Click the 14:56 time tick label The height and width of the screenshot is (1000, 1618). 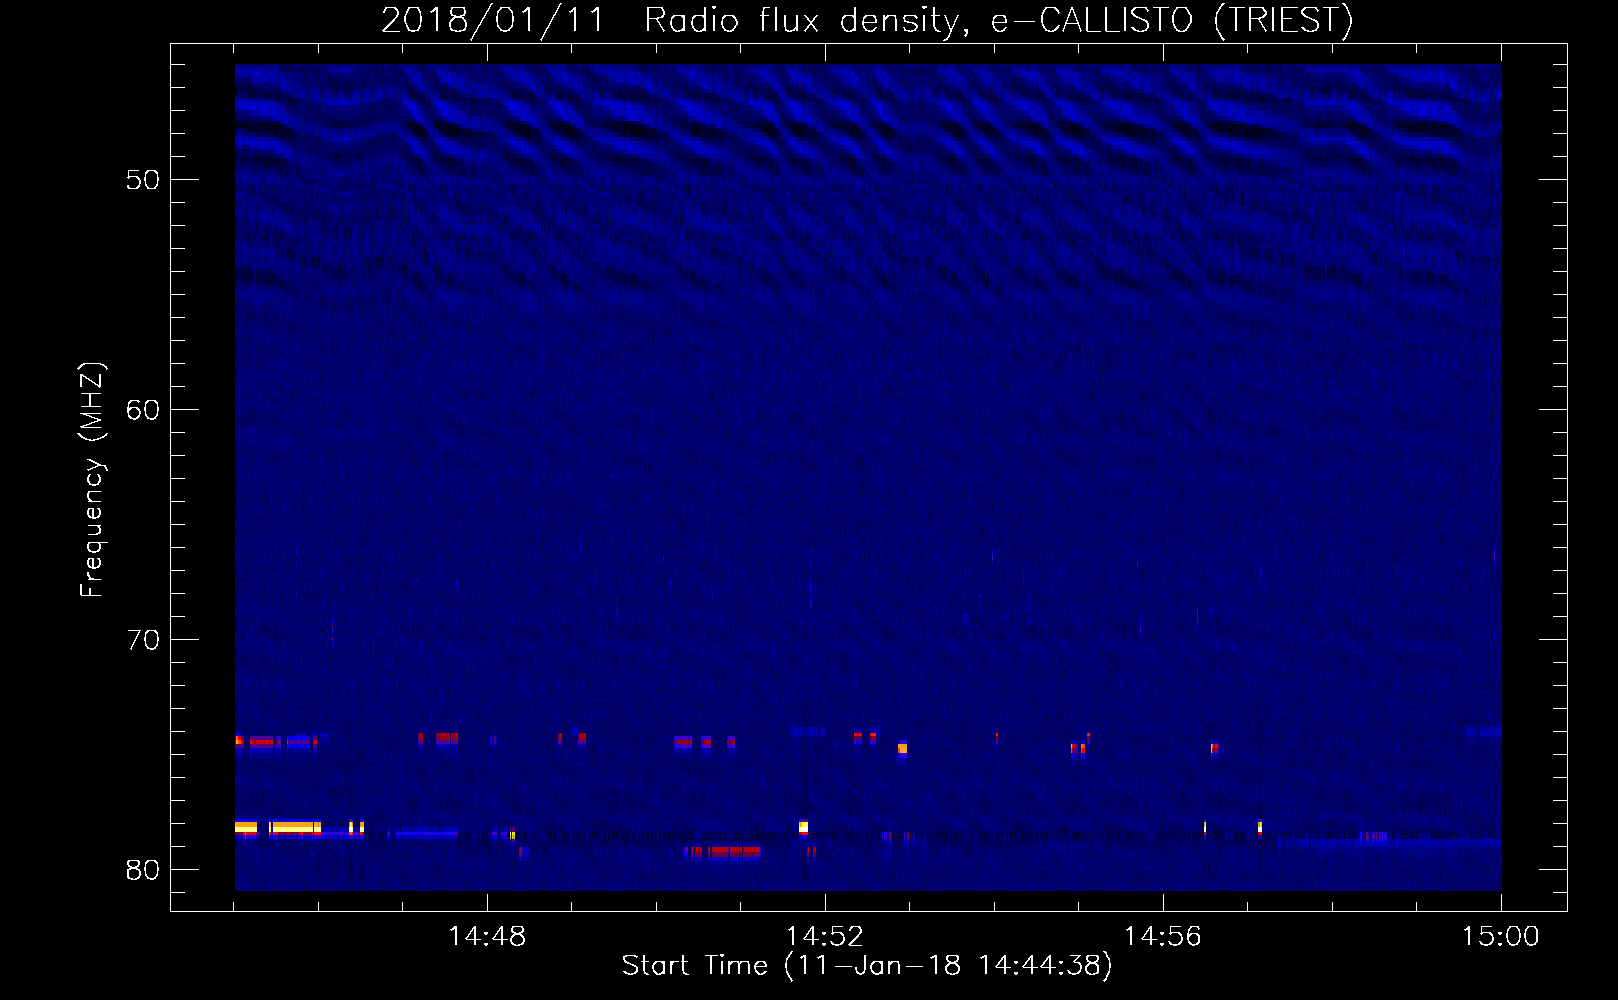point(1163,937)
